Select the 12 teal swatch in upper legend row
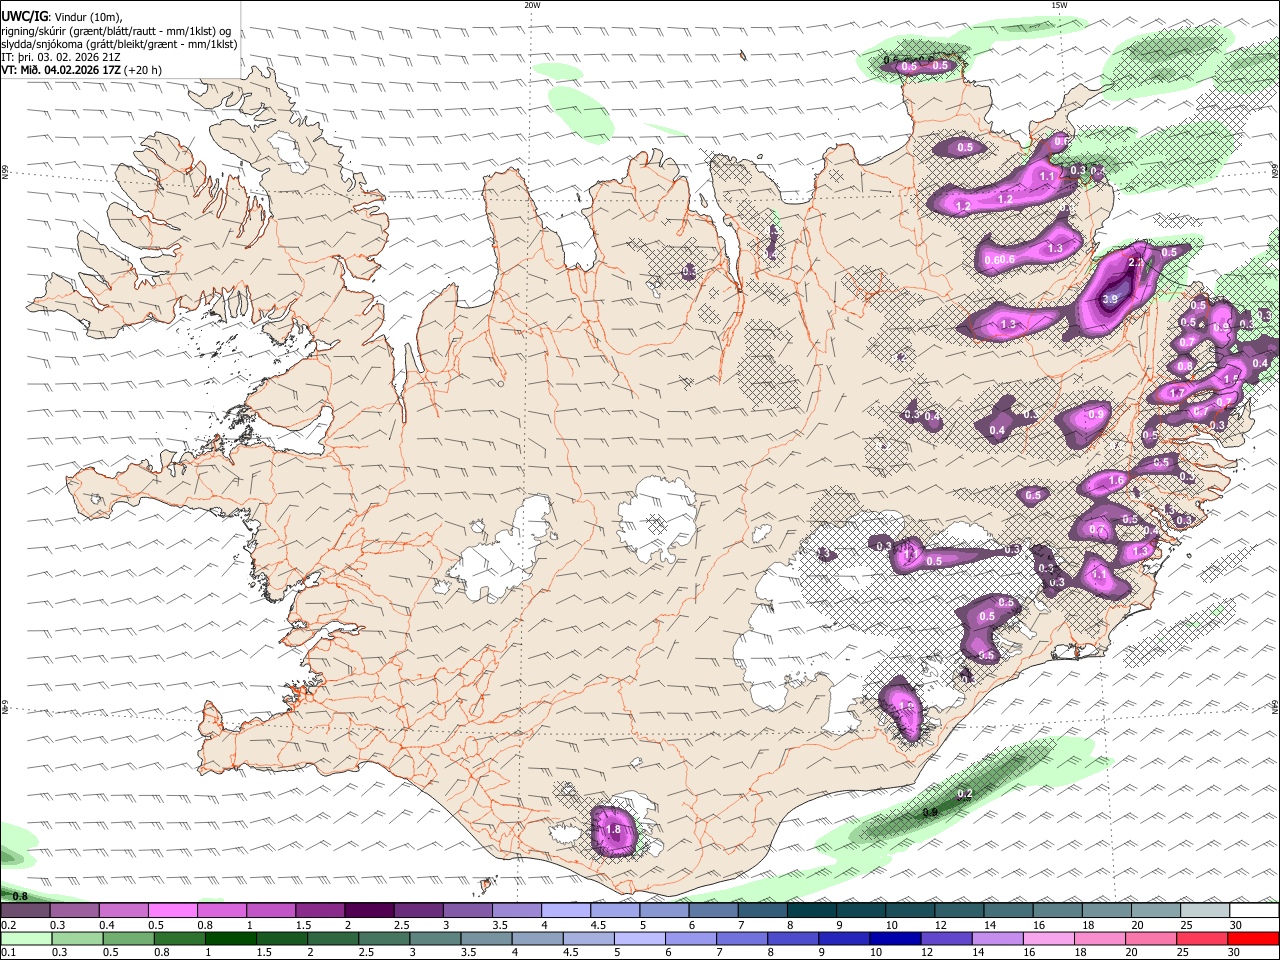 [x=959, y=911]
